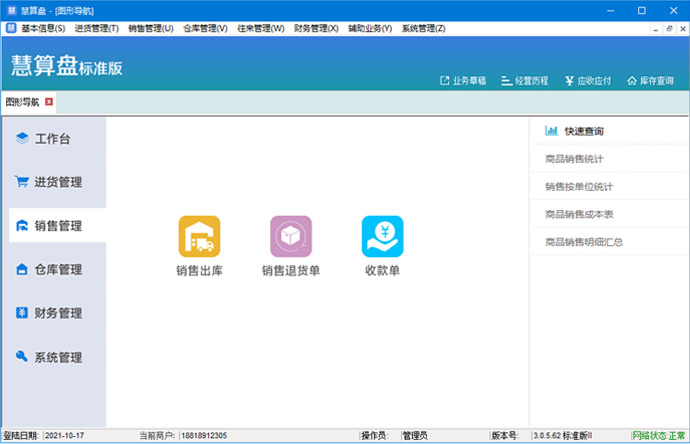The width and height of the screenshot is (690, 444).
Task: Maximize the main 慧算盘 window
Action: tap(642, 10)
